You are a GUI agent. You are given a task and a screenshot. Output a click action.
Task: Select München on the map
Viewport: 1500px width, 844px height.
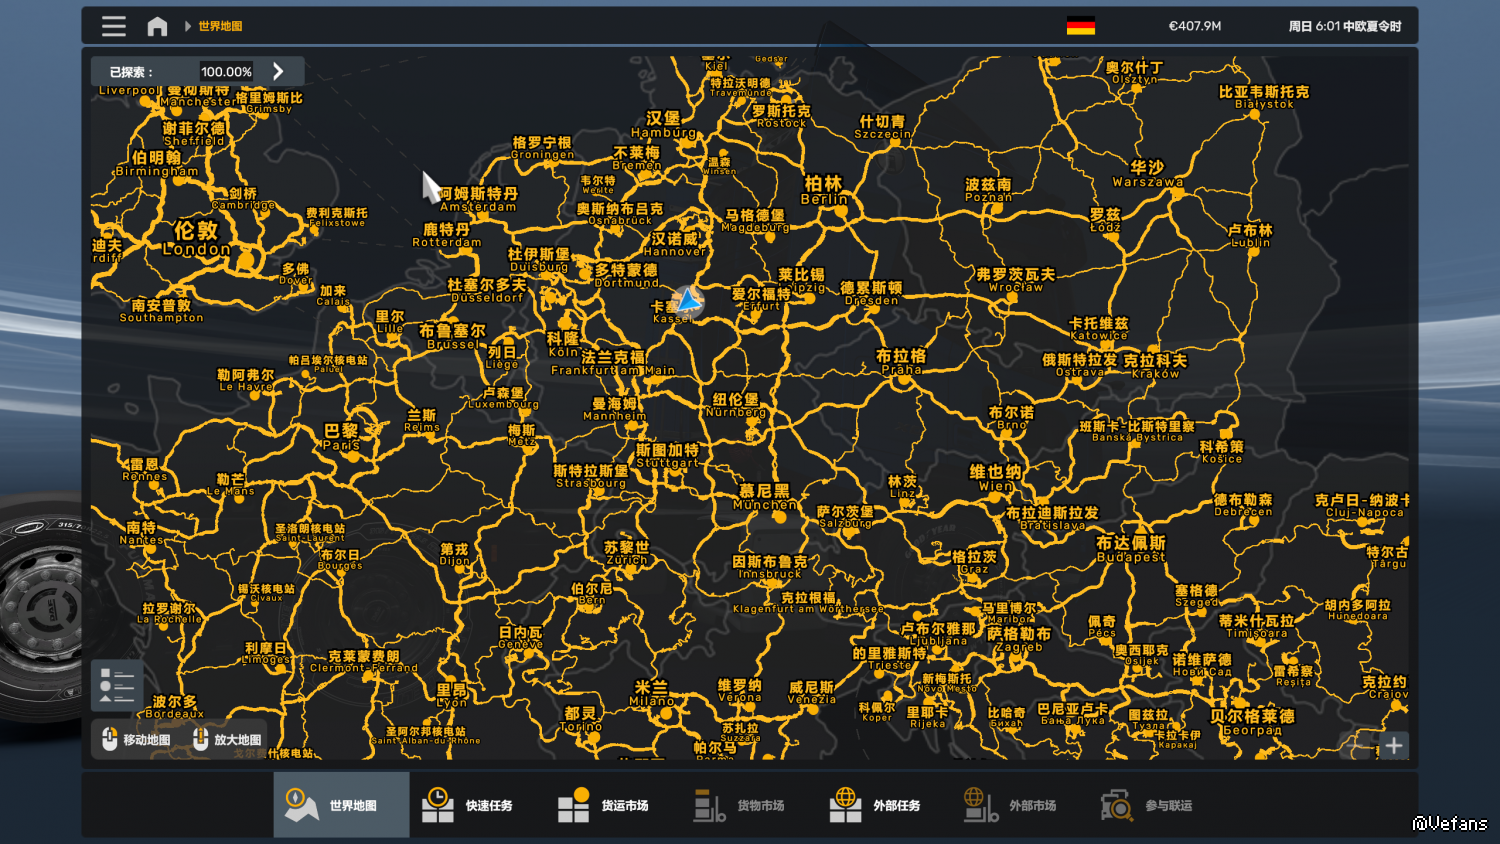pos(765,497)
